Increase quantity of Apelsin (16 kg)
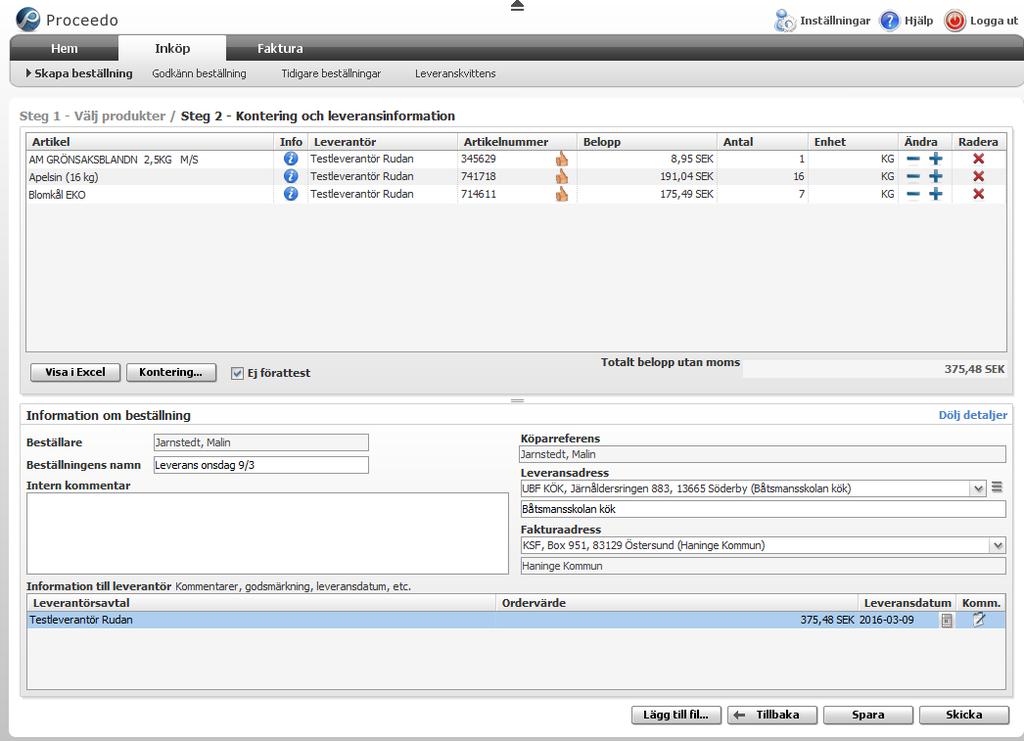 [x=936, y=176]
